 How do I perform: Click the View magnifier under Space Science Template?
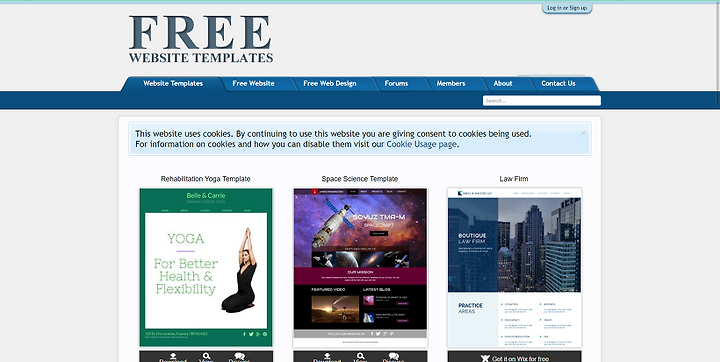tap(361, 356)
